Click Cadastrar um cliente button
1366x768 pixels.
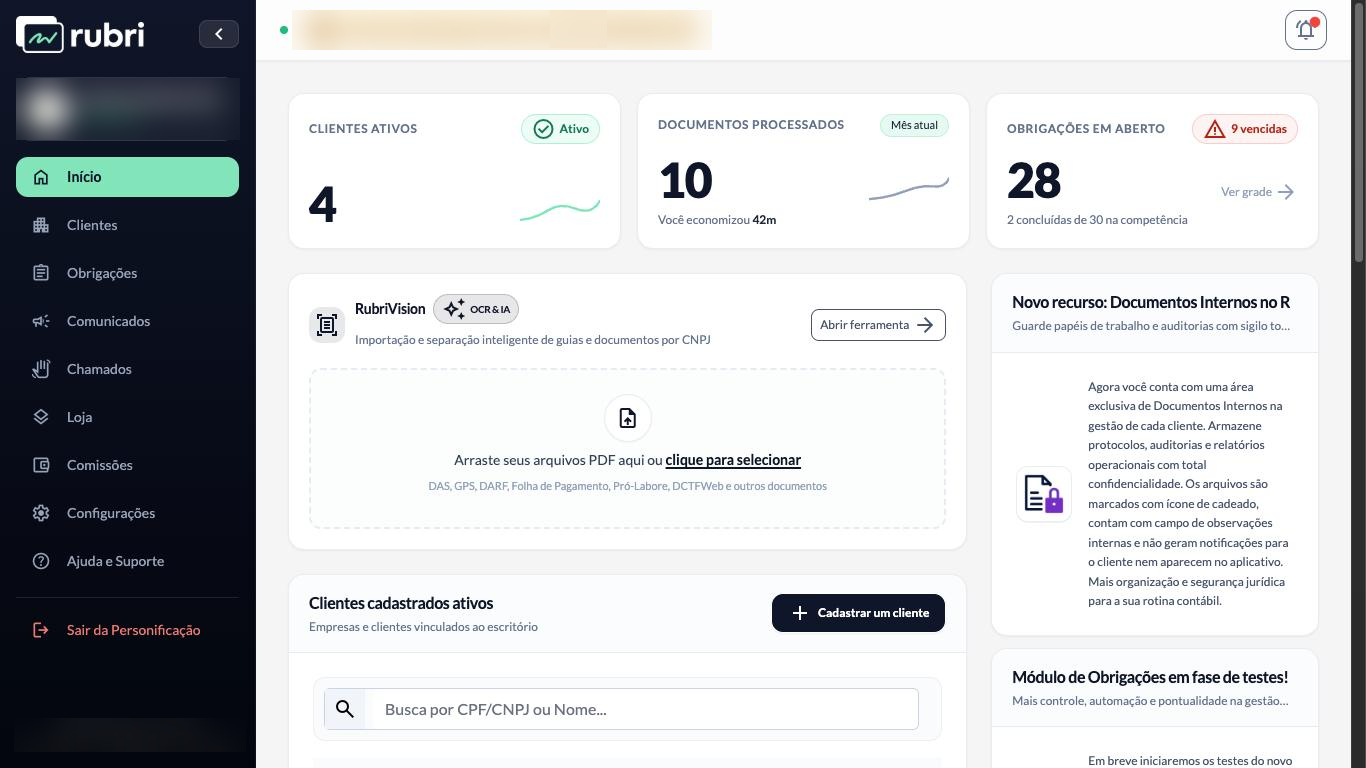click(858, 613)
